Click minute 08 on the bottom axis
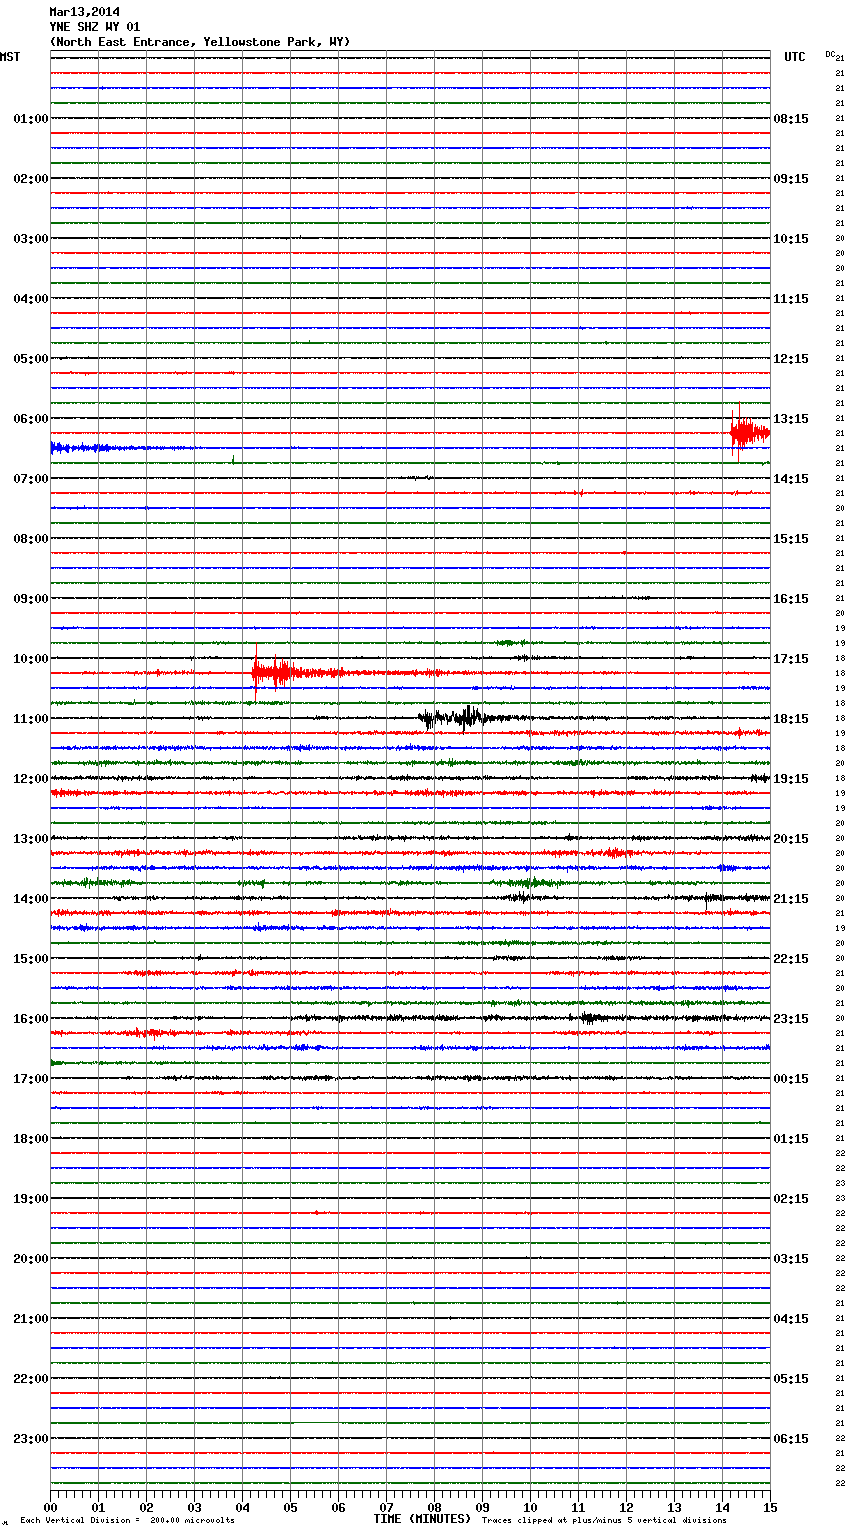The image size is (850, 1534). pos(434,1507)
